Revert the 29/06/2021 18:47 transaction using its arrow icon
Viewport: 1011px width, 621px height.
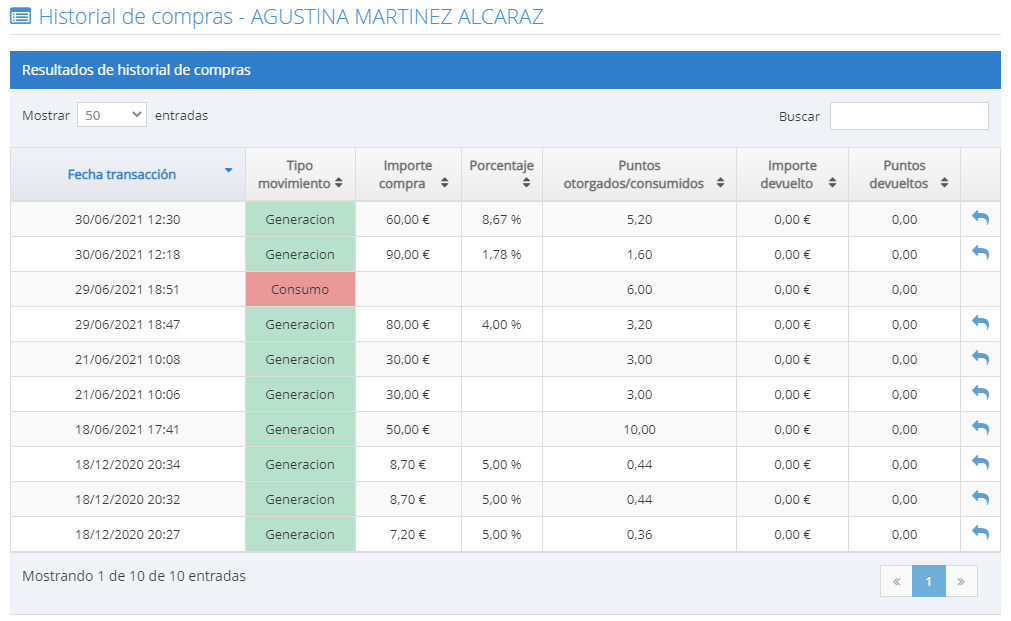point(980,323)
